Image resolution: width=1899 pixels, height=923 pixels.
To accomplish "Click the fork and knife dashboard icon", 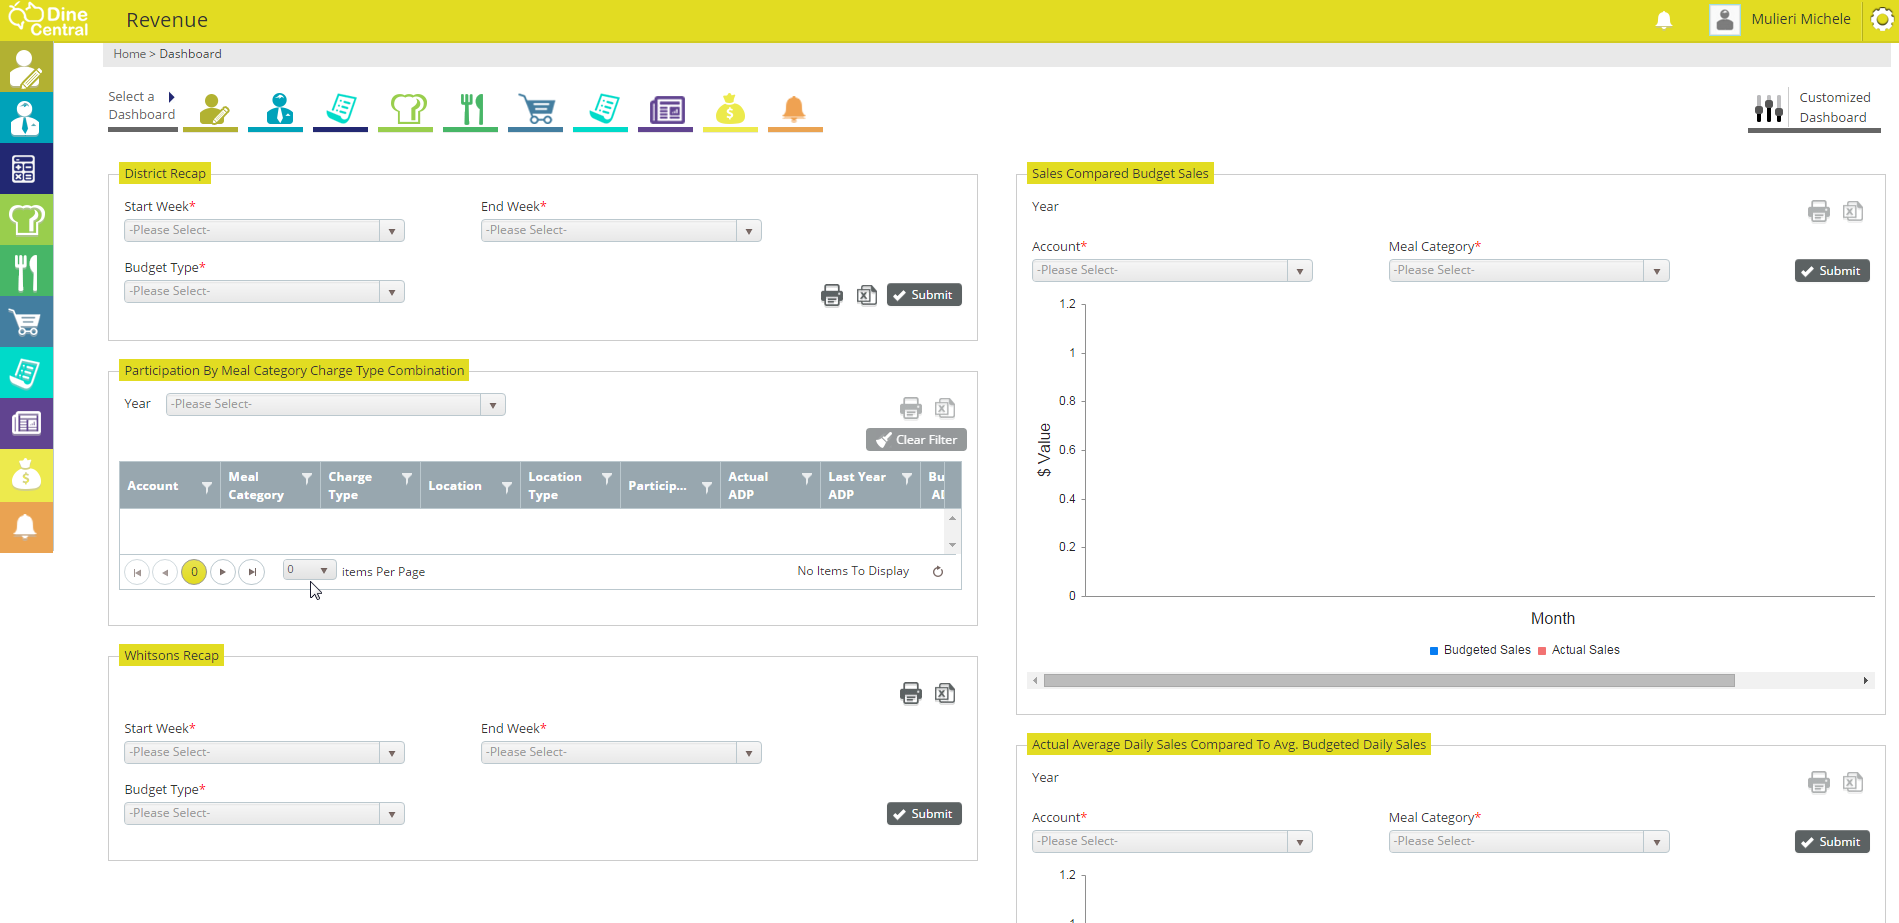I will click(x=471, y=109).
